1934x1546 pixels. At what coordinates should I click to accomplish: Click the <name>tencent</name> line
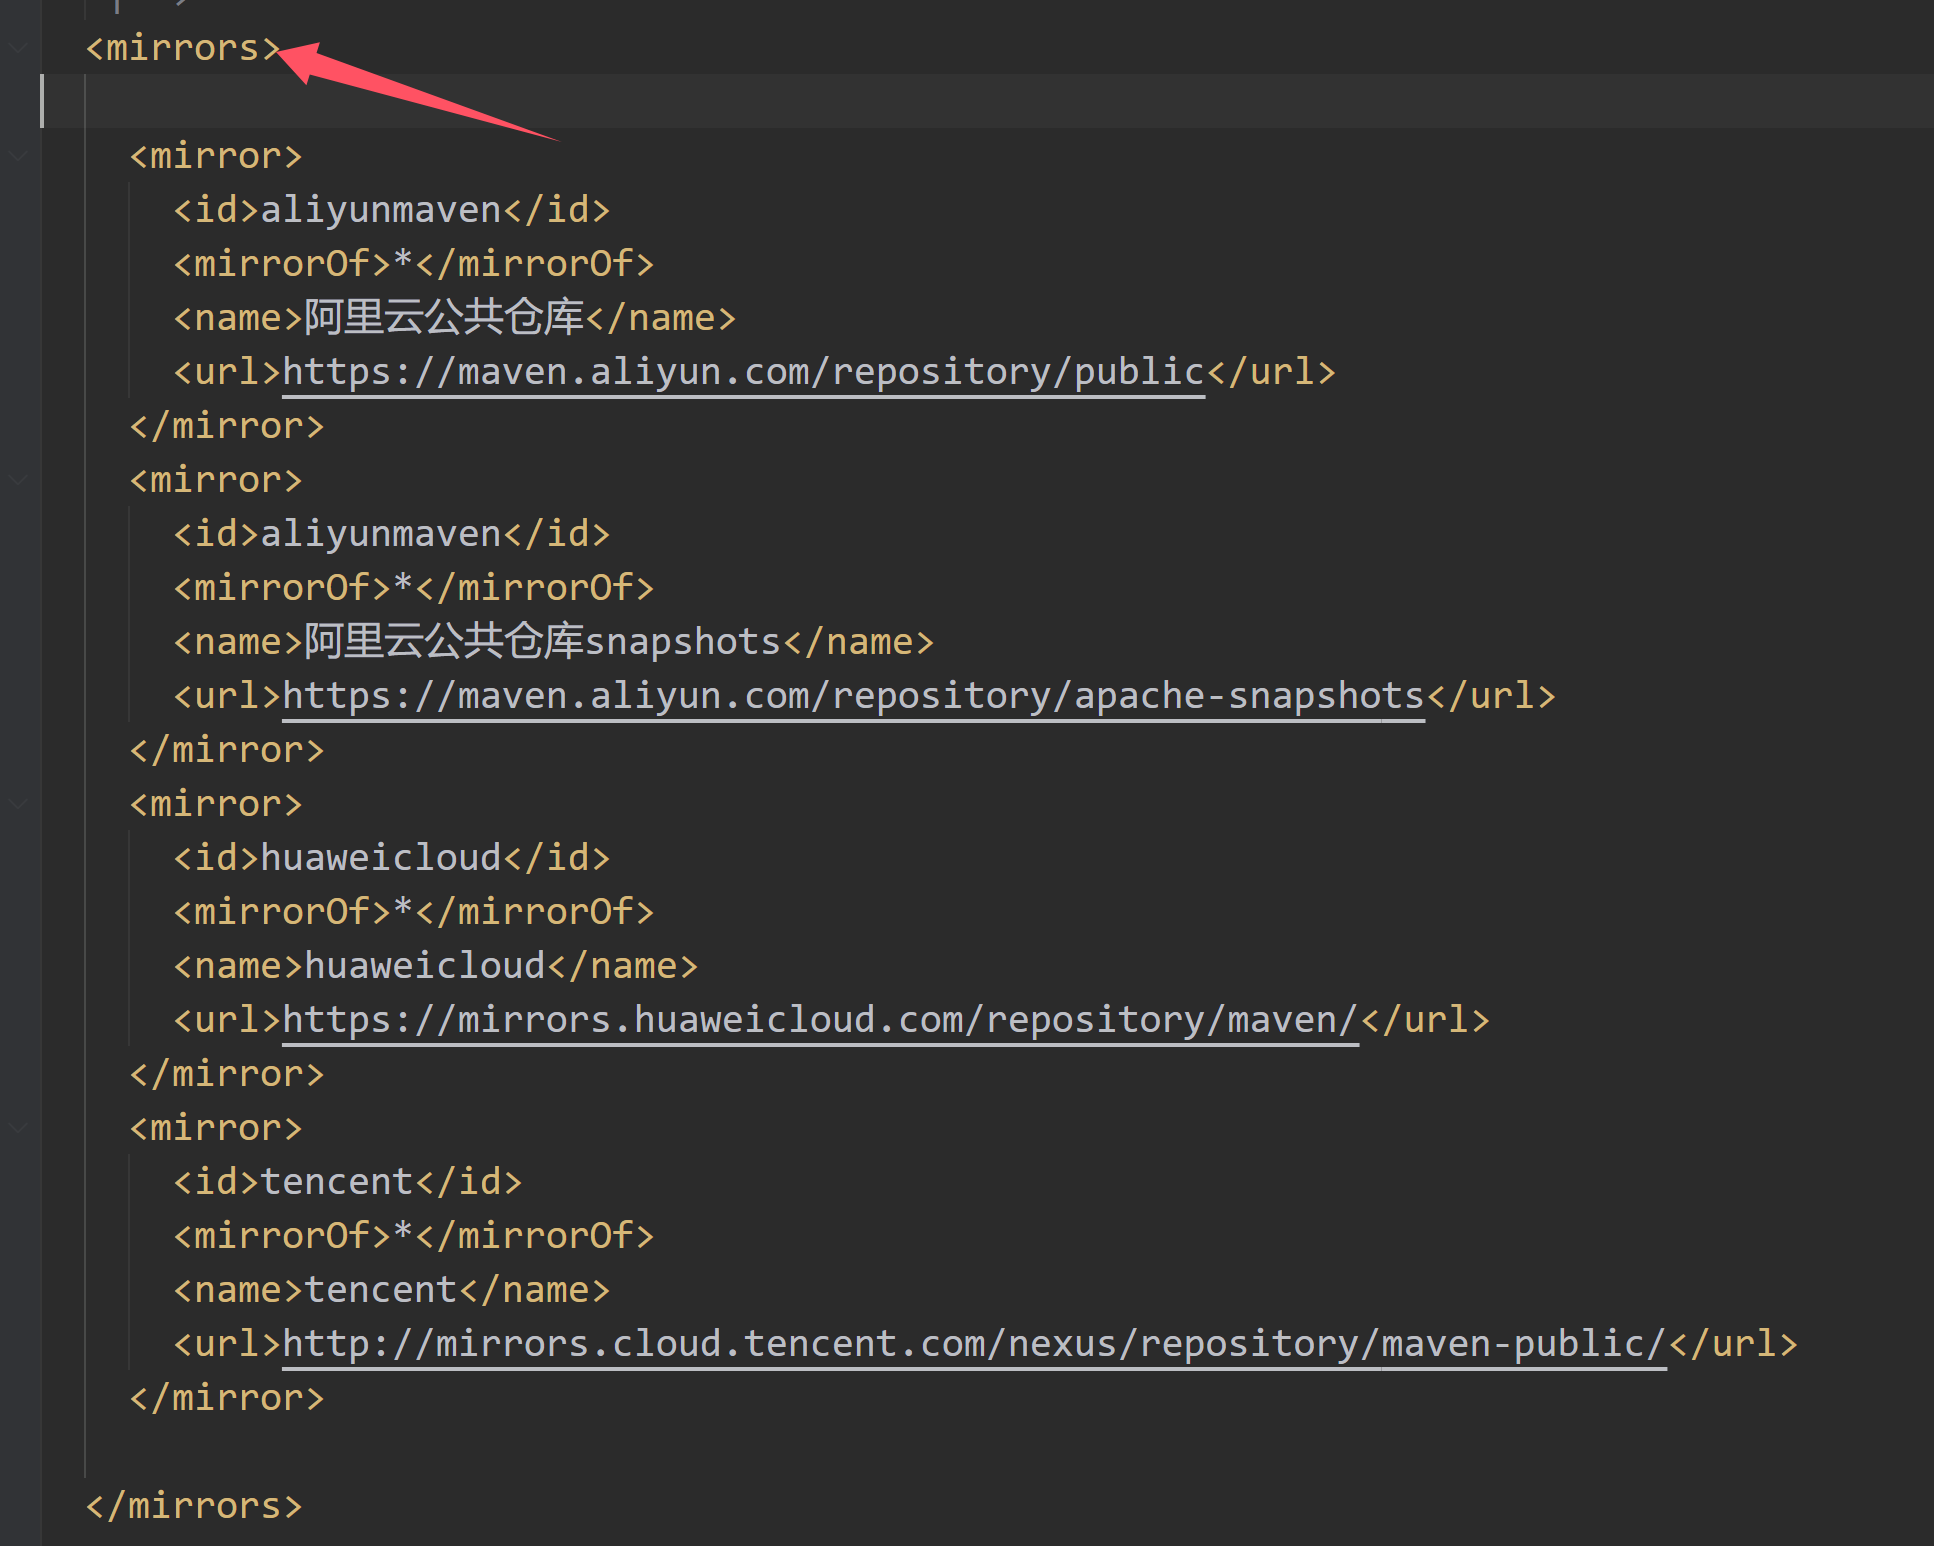pos(391,1290)
